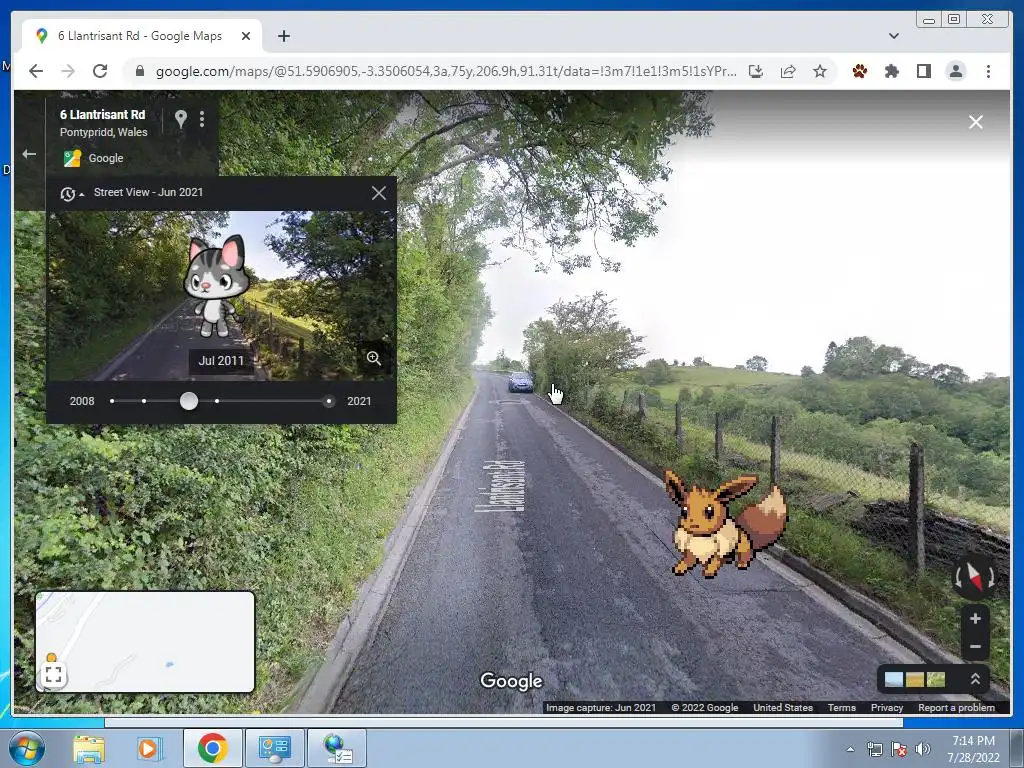Image resolution: width=1024 pixels, height=768 pixels.
Task: Open the globe checklist taskbar app
Action: [337, 748]
